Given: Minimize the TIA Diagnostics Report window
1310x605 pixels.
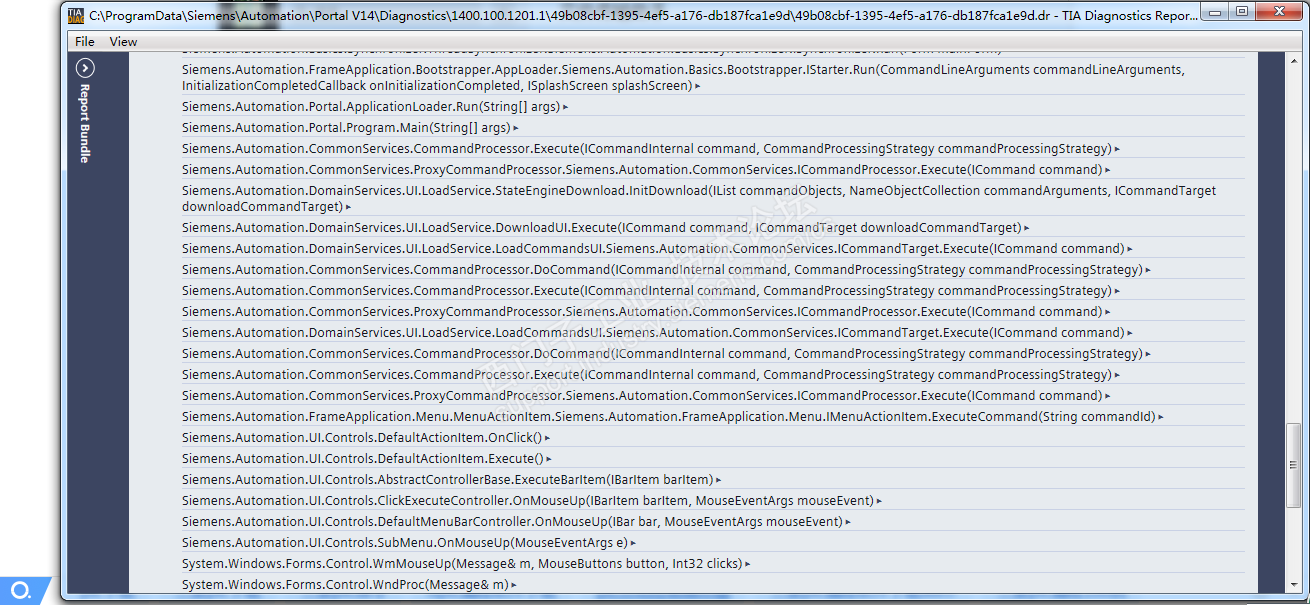Looking at the screenshot, I should 1215,12.
